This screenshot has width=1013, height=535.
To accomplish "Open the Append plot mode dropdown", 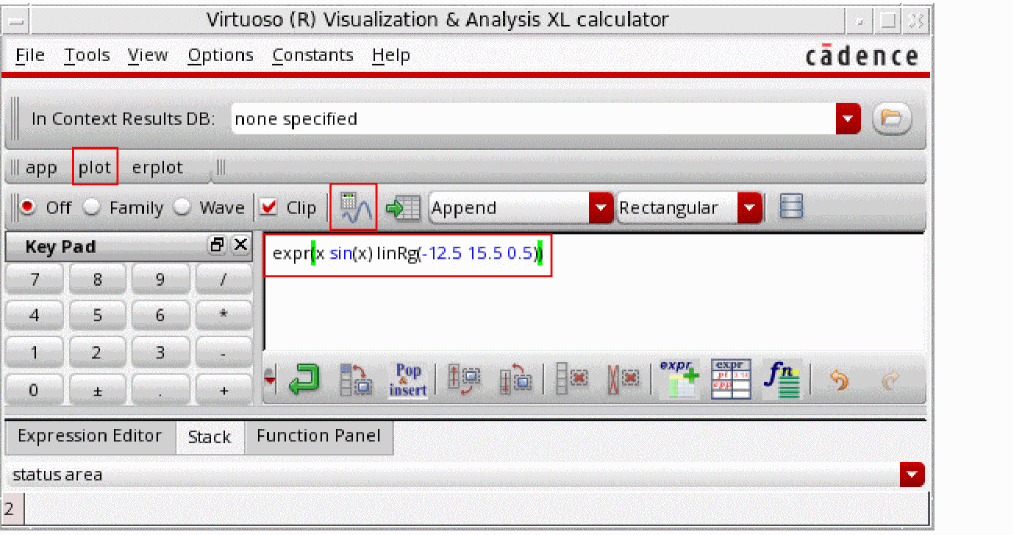I will coord(601,208).
